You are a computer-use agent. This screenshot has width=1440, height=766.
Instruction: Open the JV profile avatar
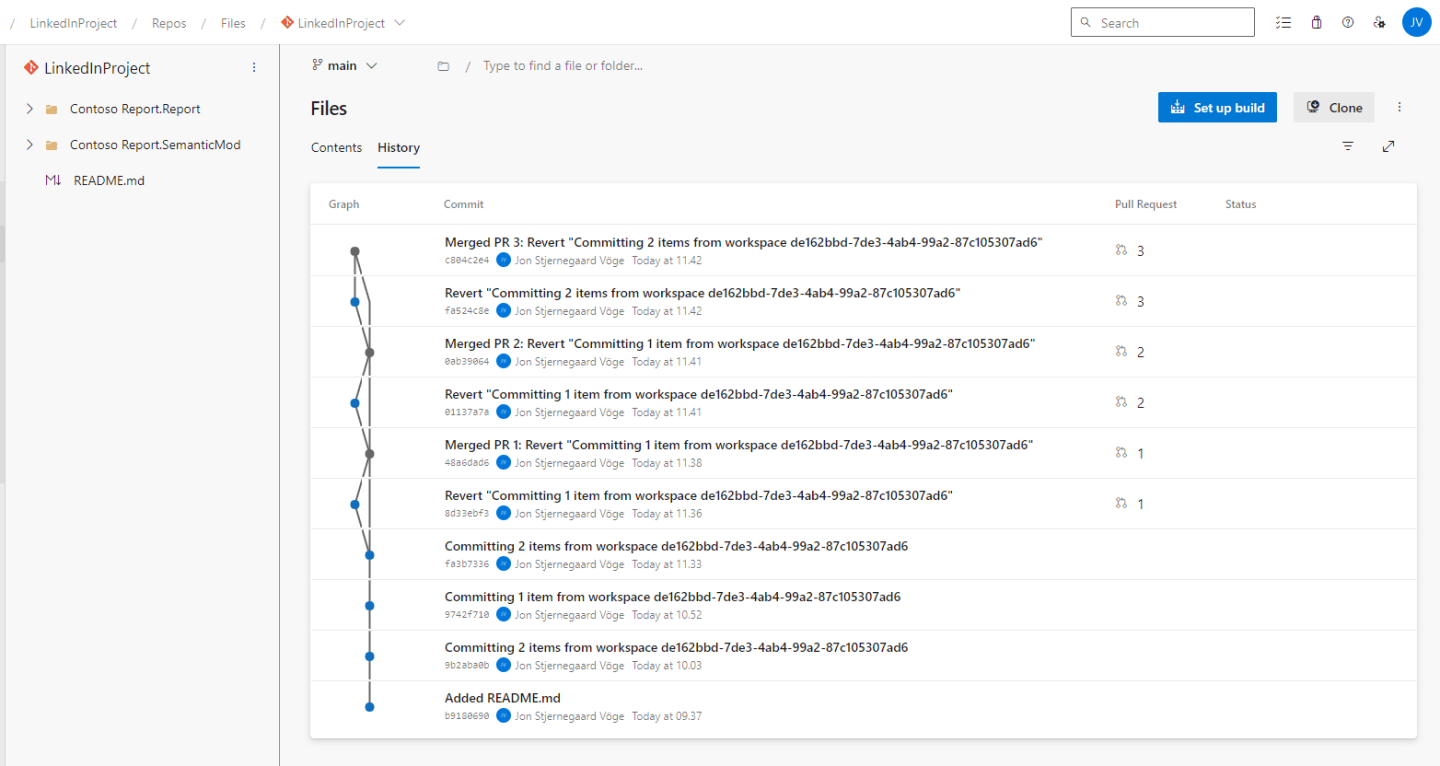coord(1416,22)
